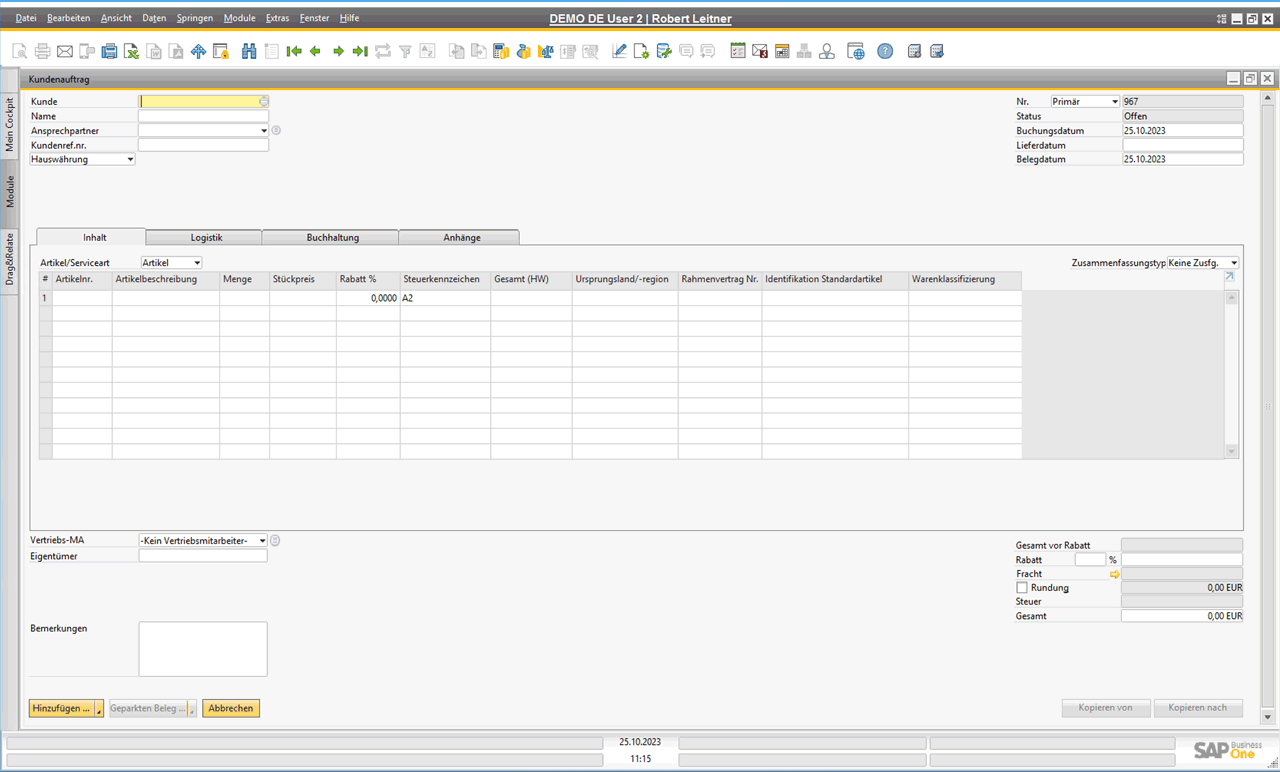Image resolution: width=1280 pixels, height=772 pixels.
Task: Click the layout designer pencil icon
Action: click(619, 51)
